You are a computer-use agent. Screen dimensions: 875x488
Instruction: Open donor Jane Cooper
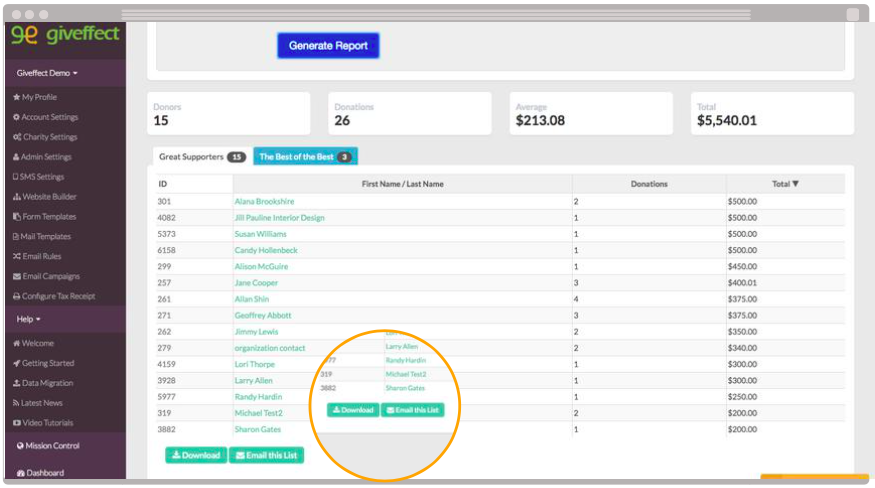click(x=256, y=283)
